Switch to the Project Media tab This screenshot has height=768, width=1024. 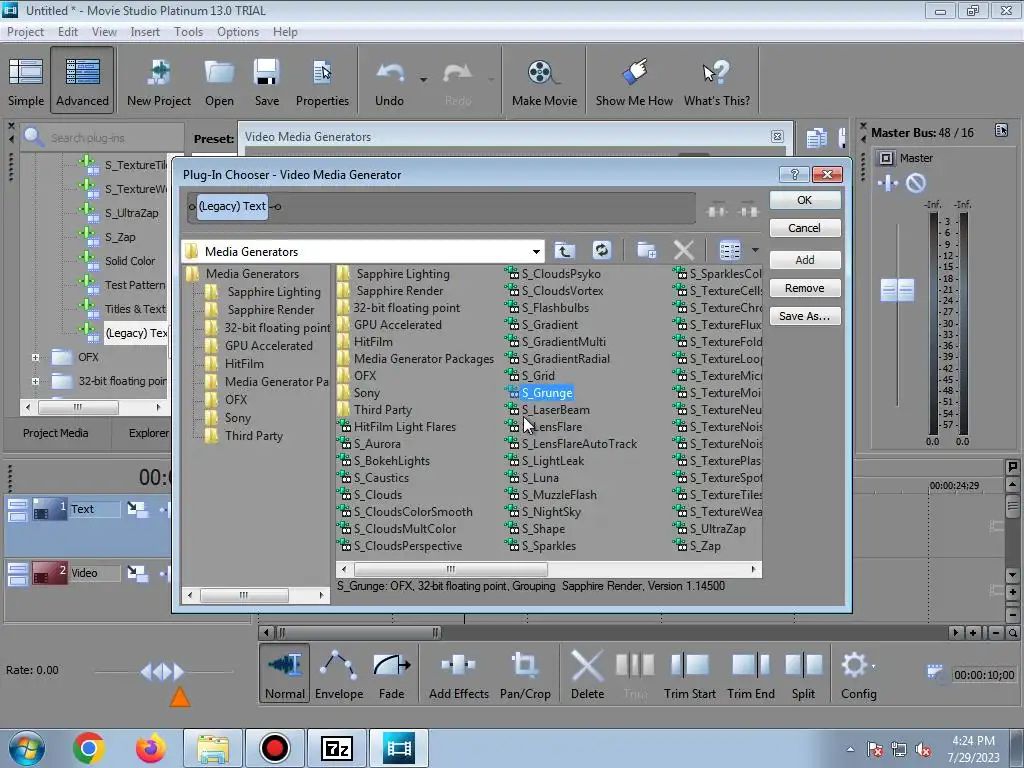pyautogui.click(x=56, y=433)
